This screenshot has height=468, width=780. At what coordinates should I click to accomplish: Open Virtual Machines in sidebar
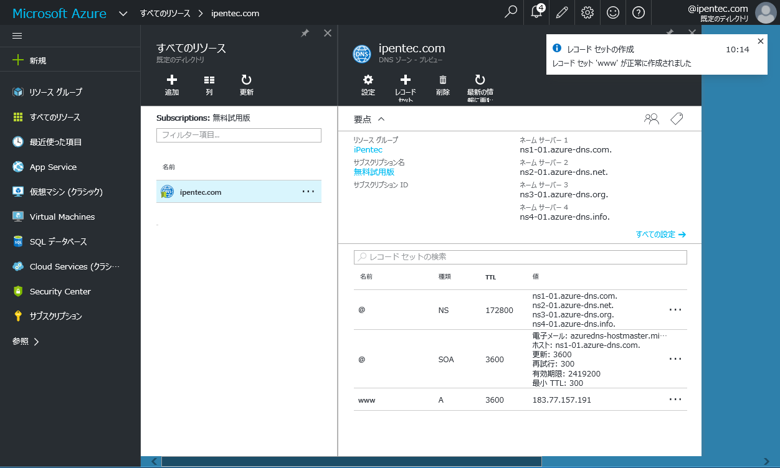pyautogui.click(x=54, y=216)
